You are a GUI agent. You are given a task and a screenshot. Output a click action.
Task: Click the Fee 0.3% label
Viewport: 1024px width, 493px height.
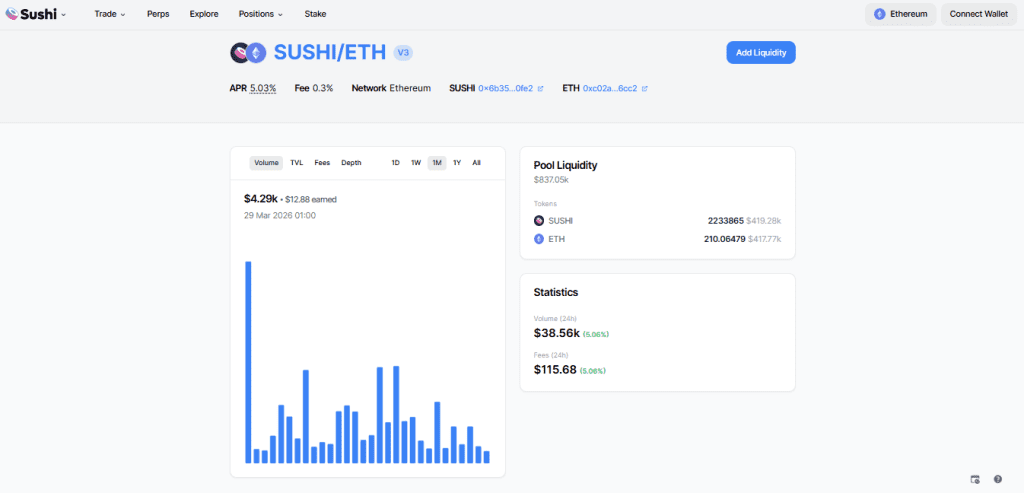(313, 88)
